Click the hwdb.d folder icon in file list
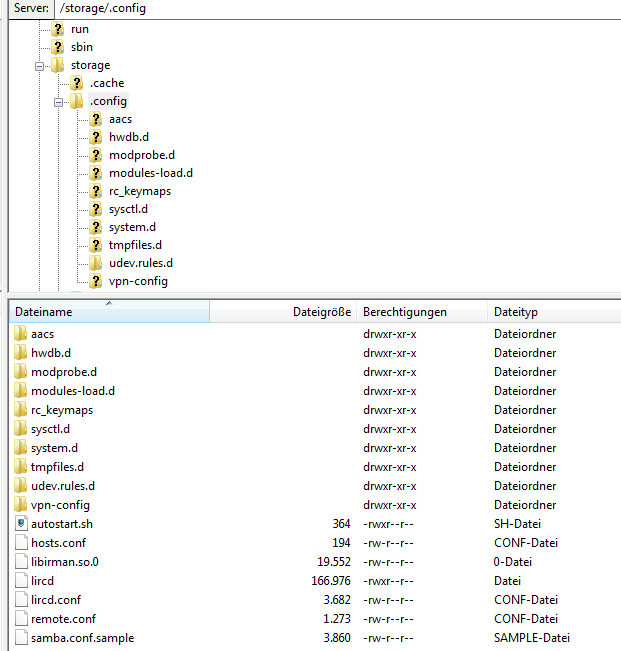Screen dimensions: 621x651 [20, 352]
